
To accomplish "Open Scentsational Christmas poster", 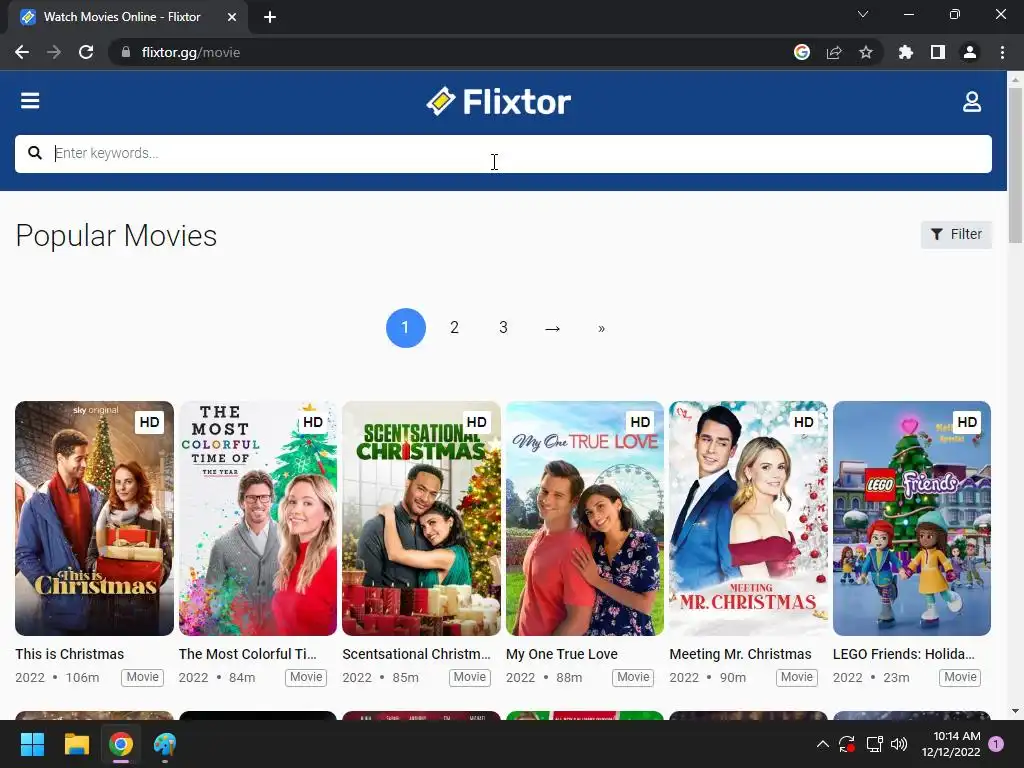I will click(421, 518).
